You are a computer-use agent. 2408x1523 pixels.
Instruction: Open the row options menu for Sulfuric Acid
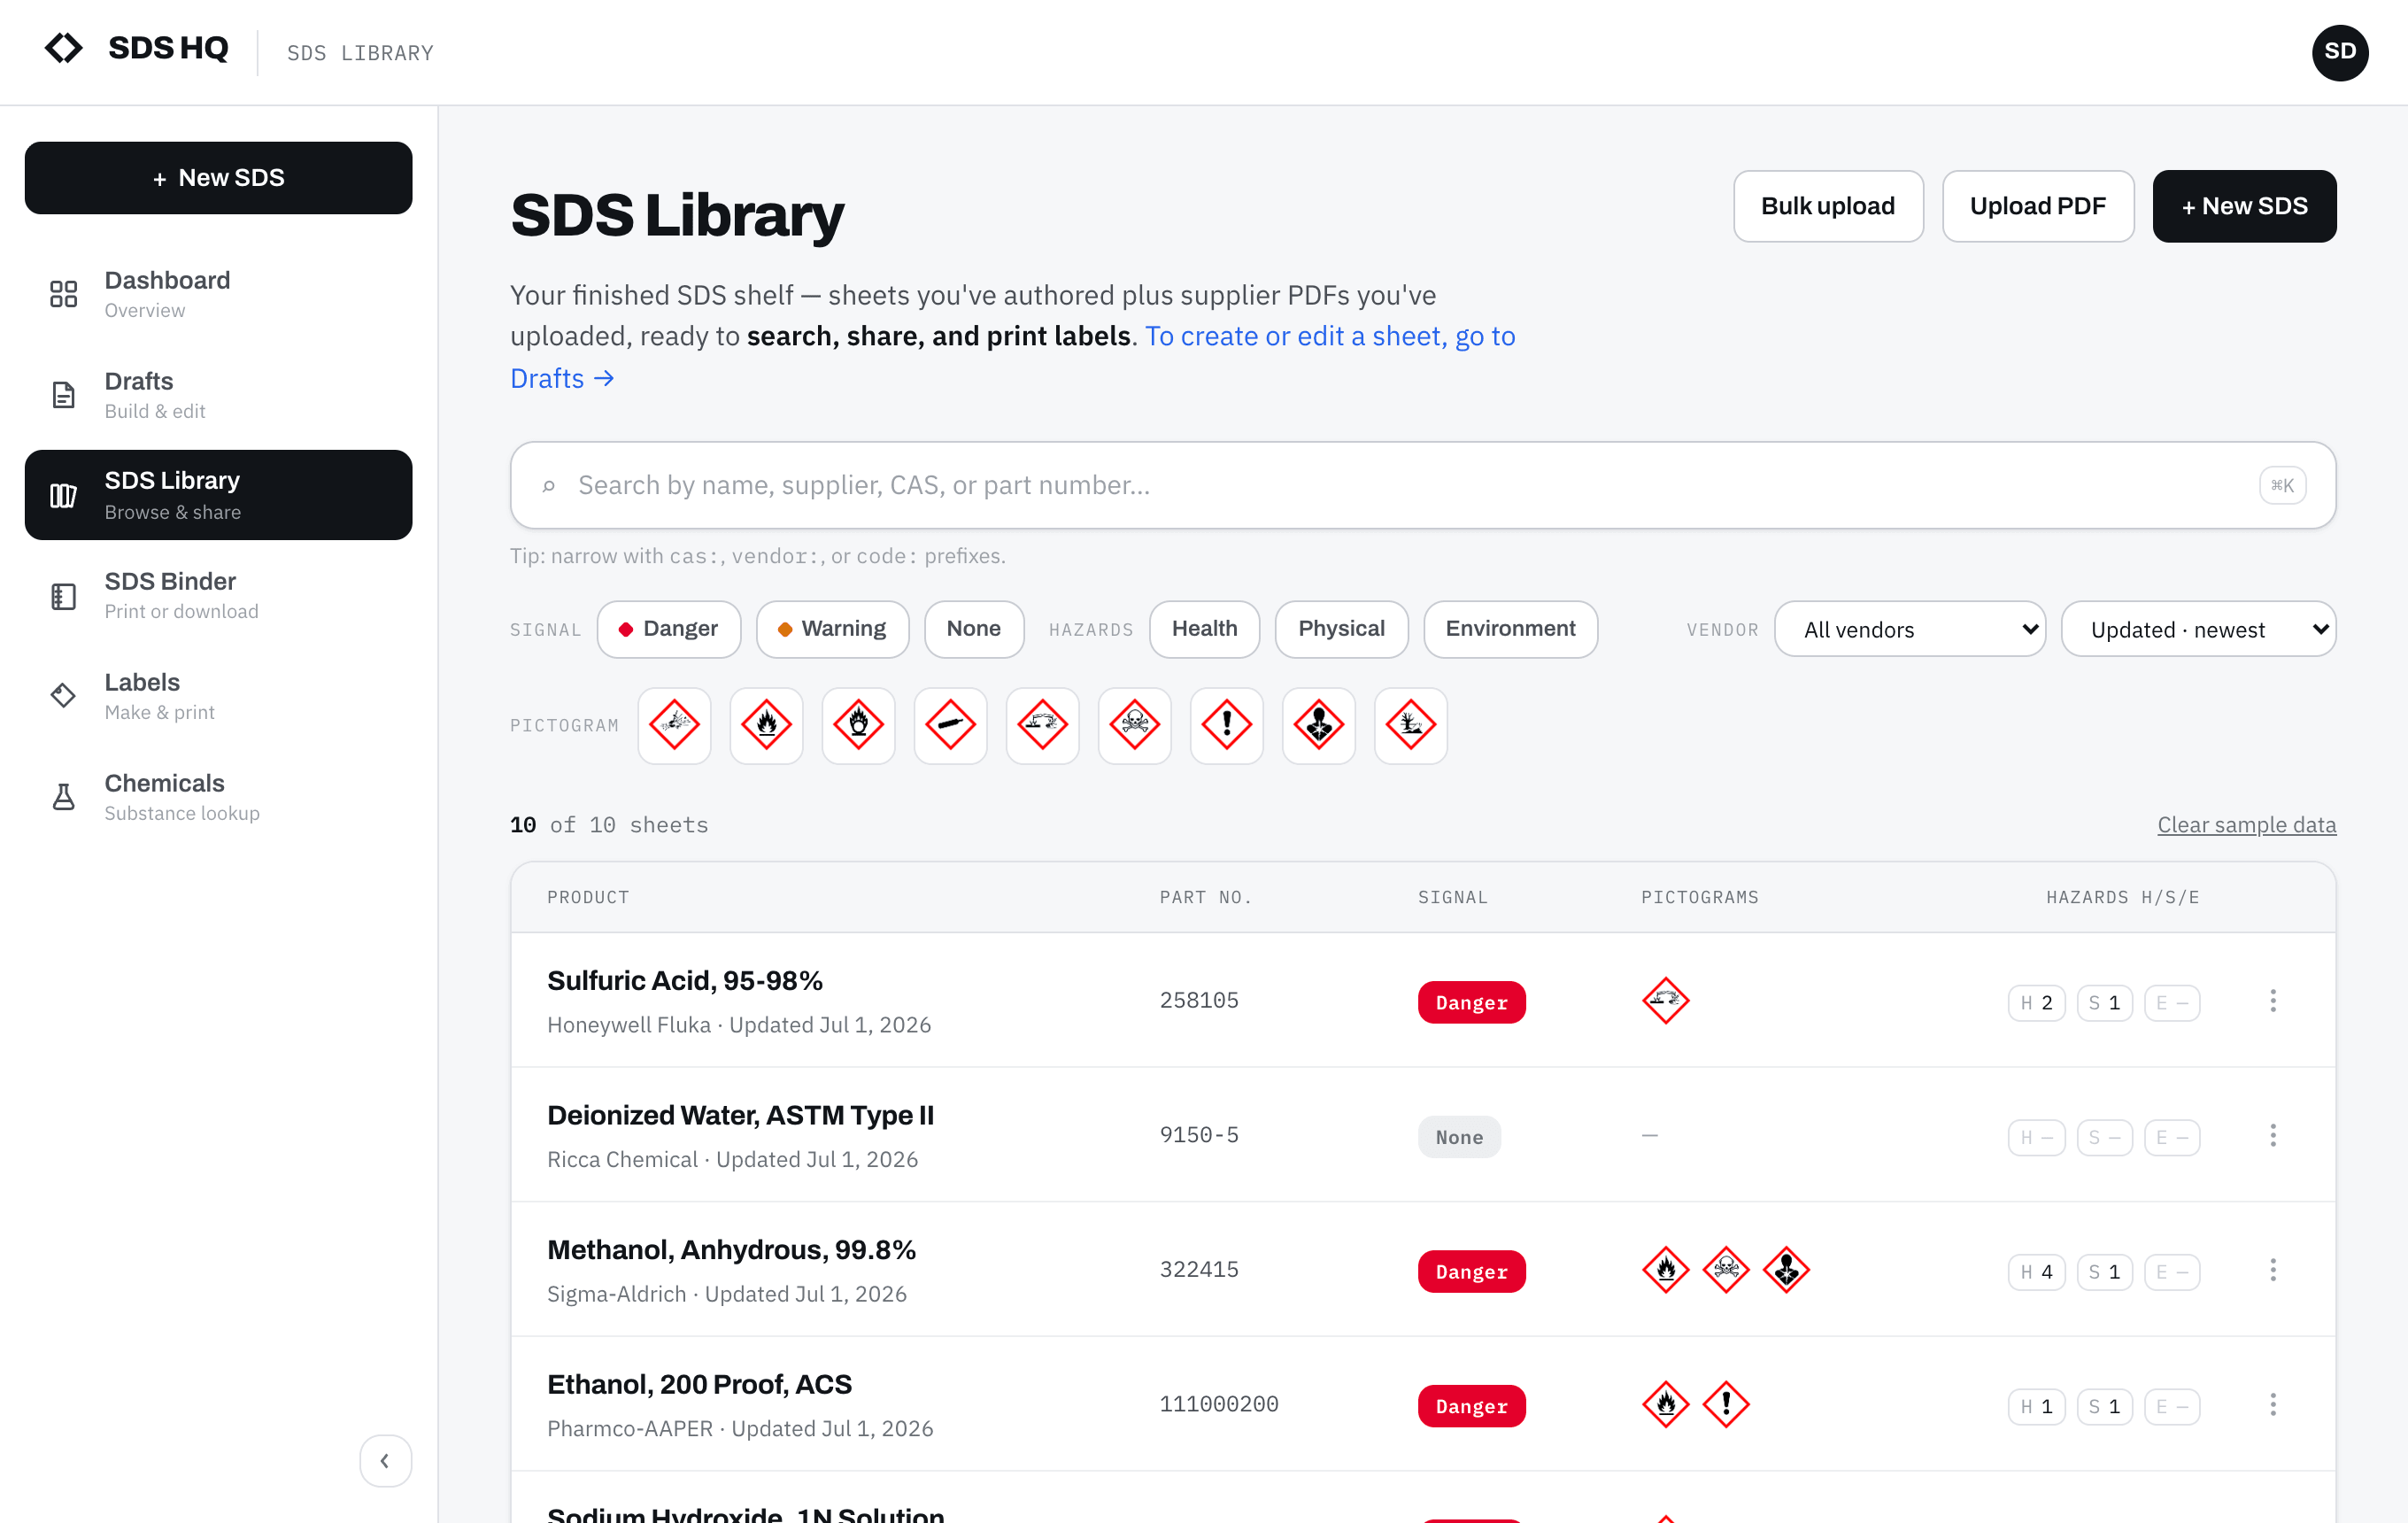[x=2273, y=1001]
